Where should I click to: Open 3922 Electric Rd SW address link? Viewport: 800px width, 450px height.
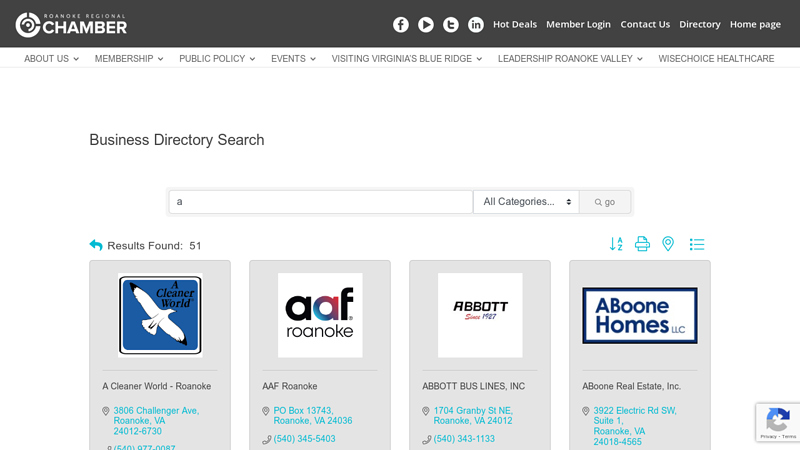[x=635, y=426]
